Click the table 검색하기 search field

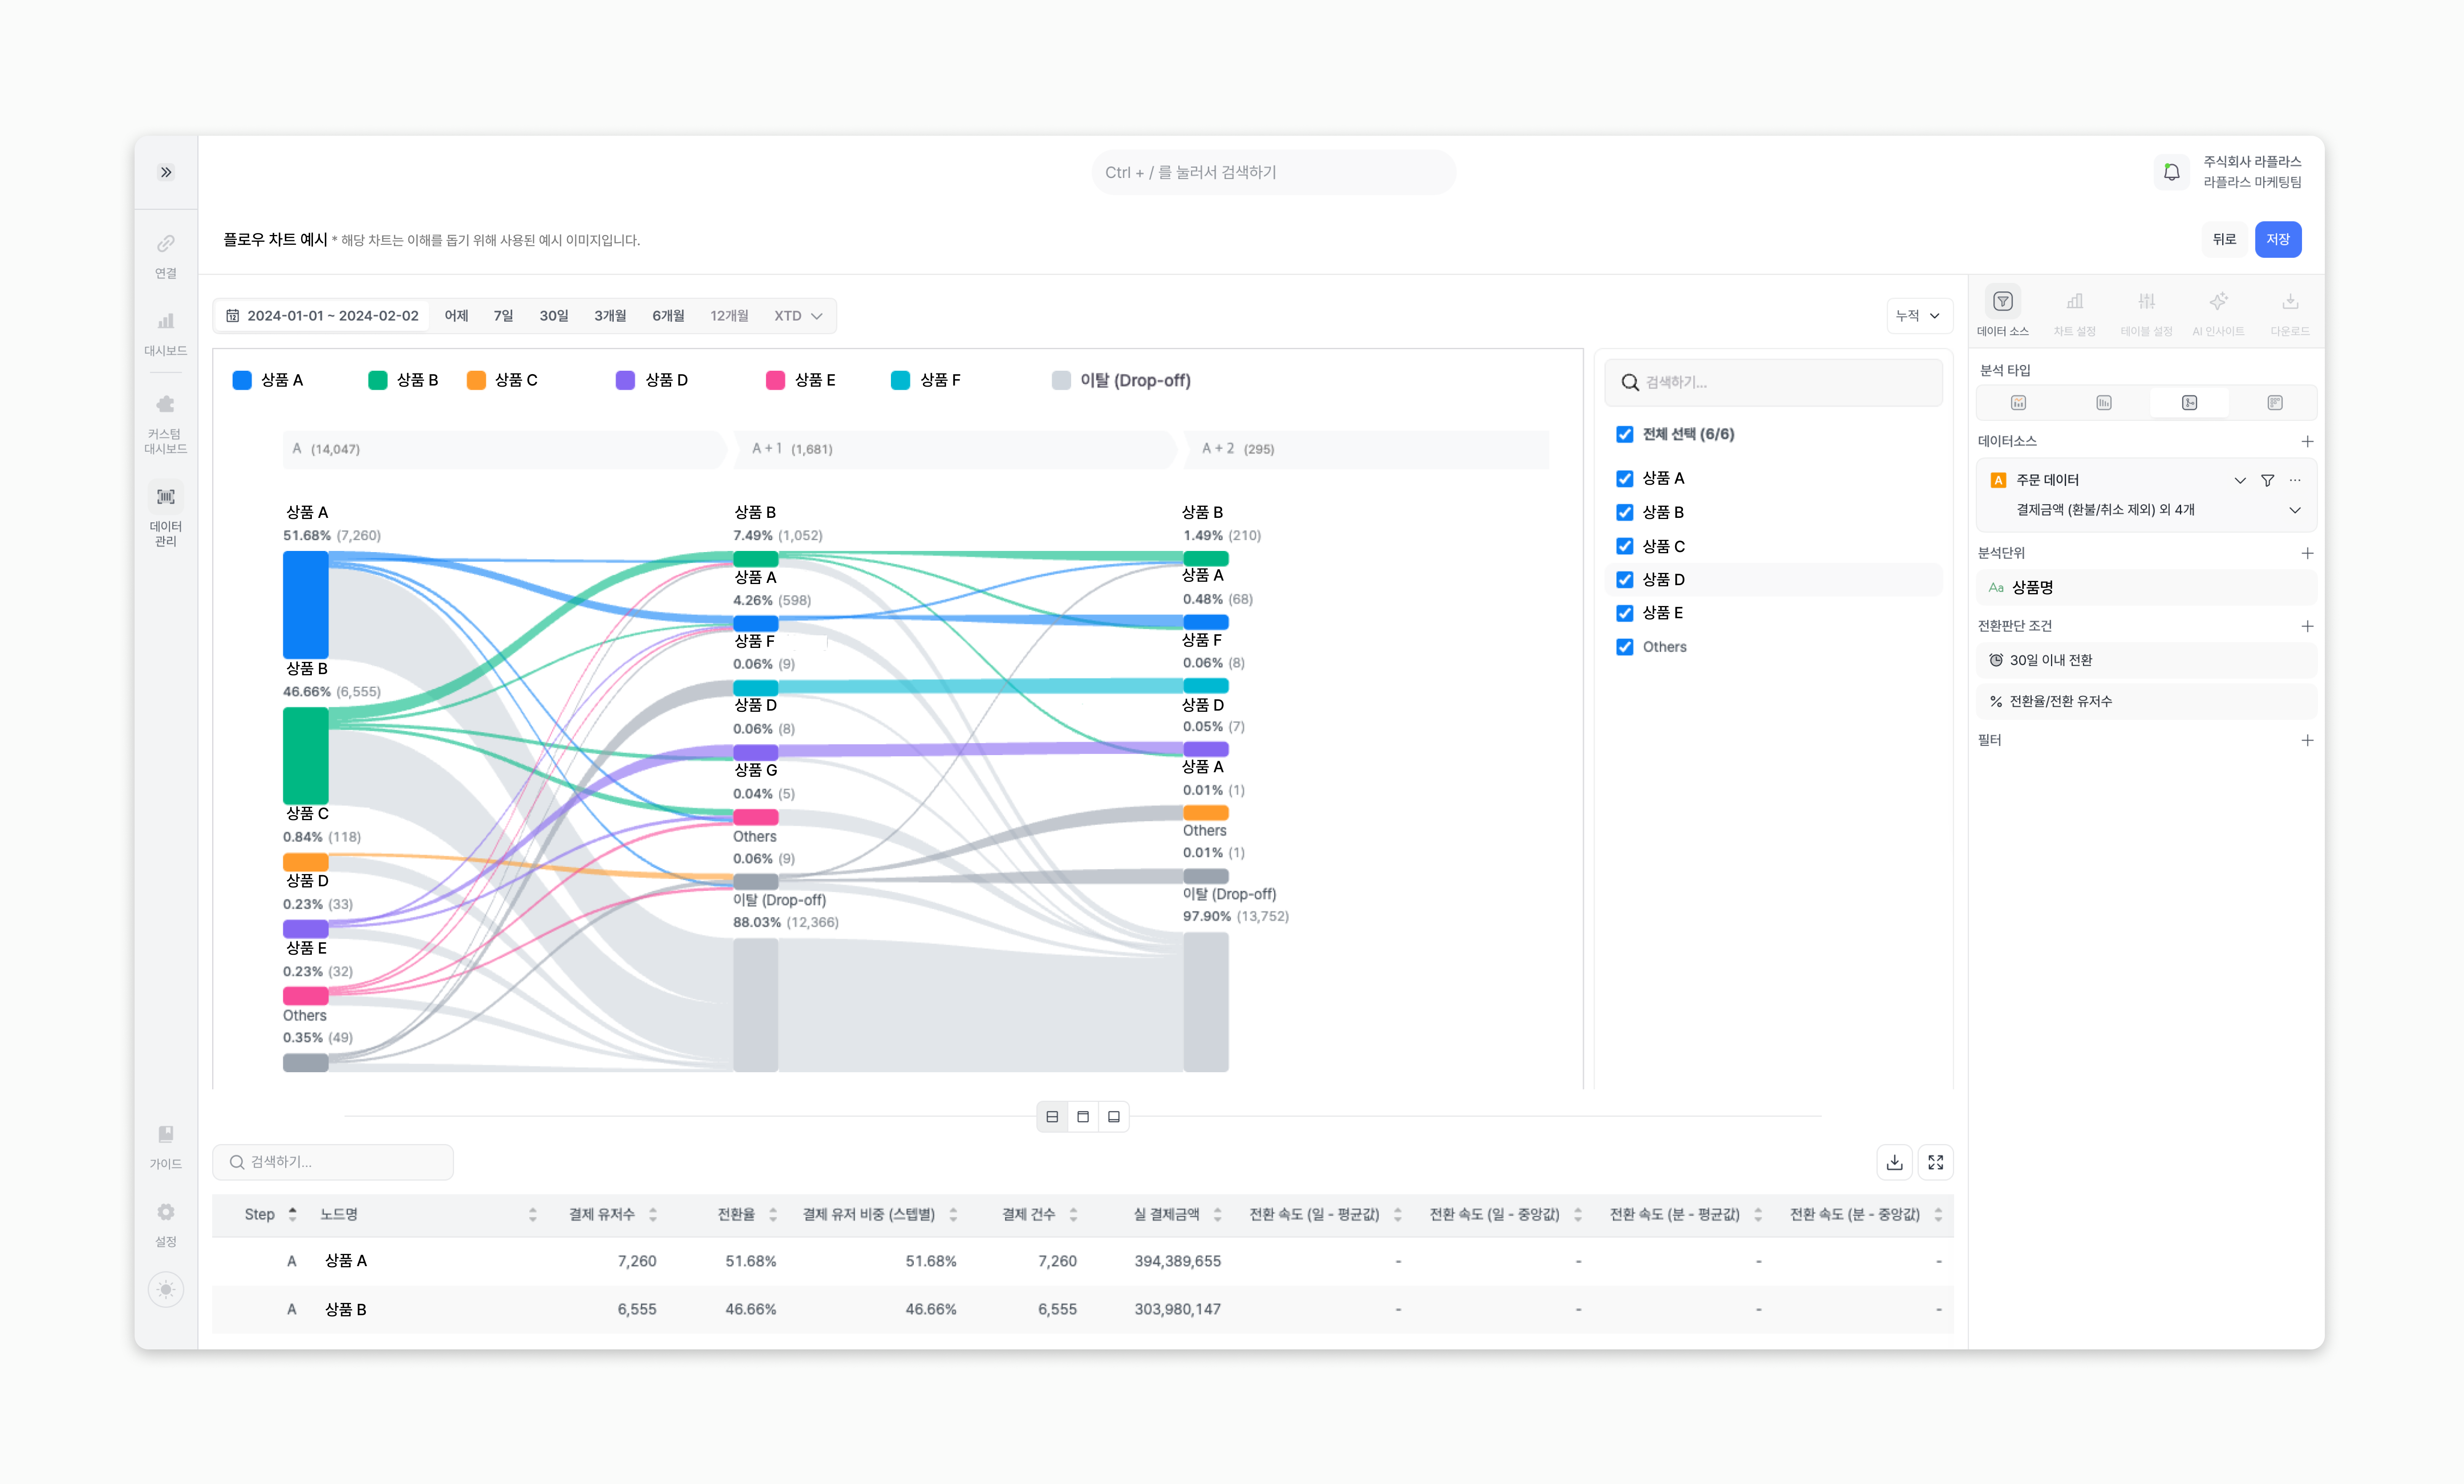point(333,1162)
